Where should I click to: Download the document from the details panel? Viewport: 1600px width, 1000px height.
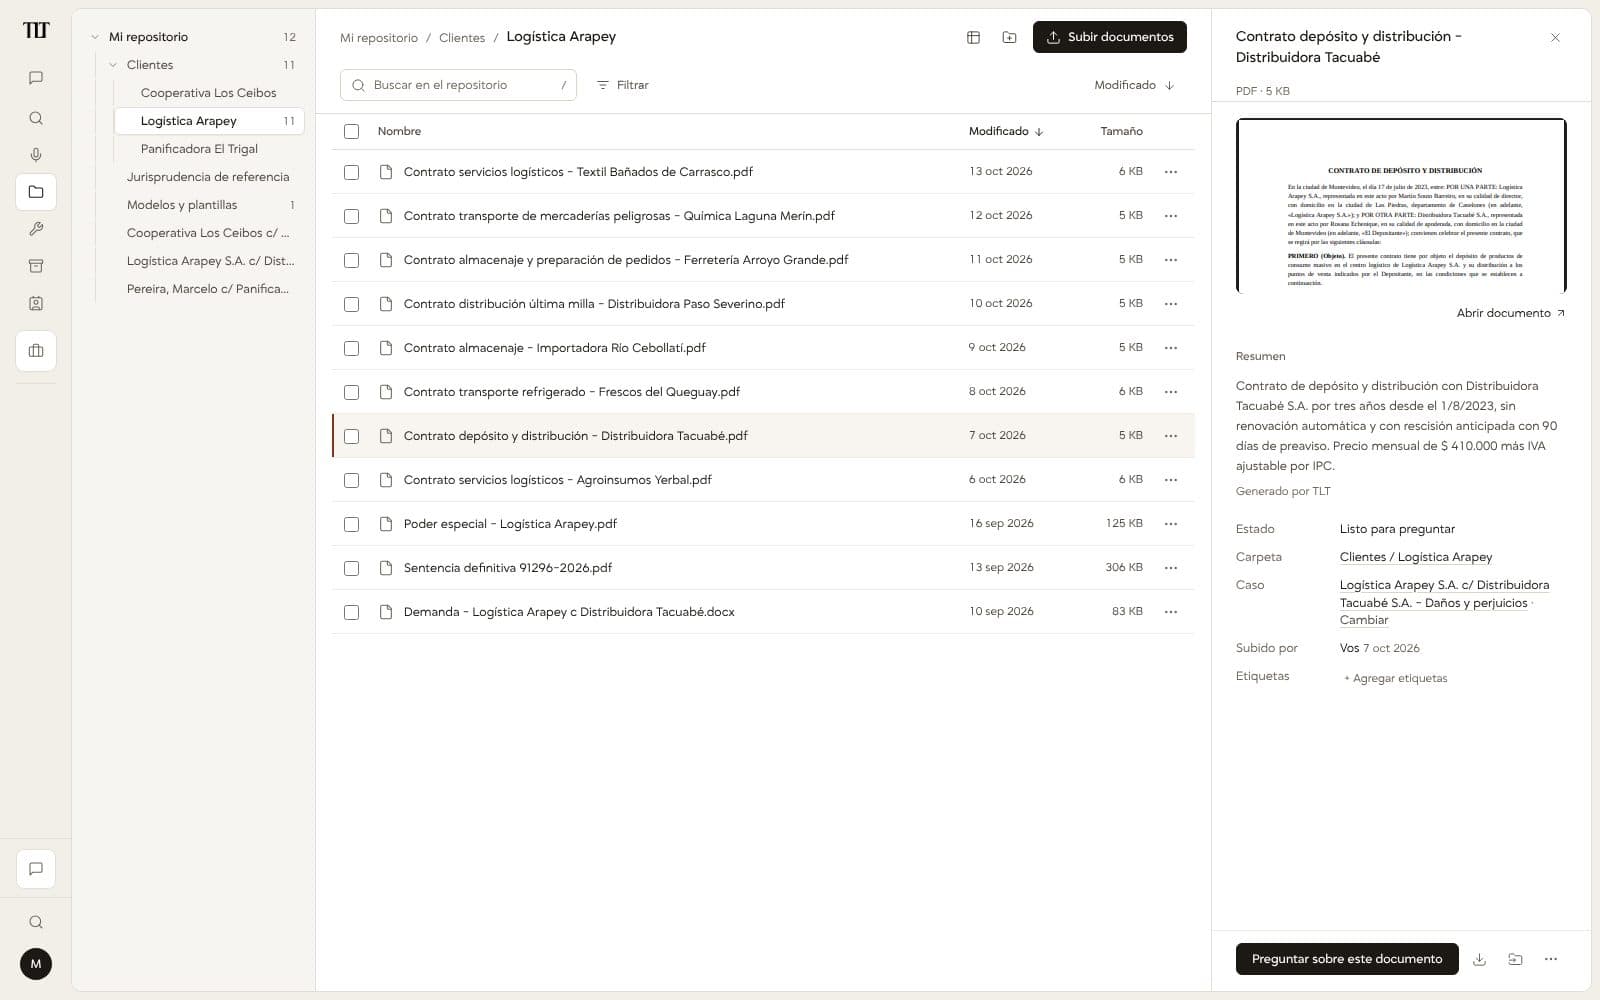pyautogui.click(x=1479, y=959)
